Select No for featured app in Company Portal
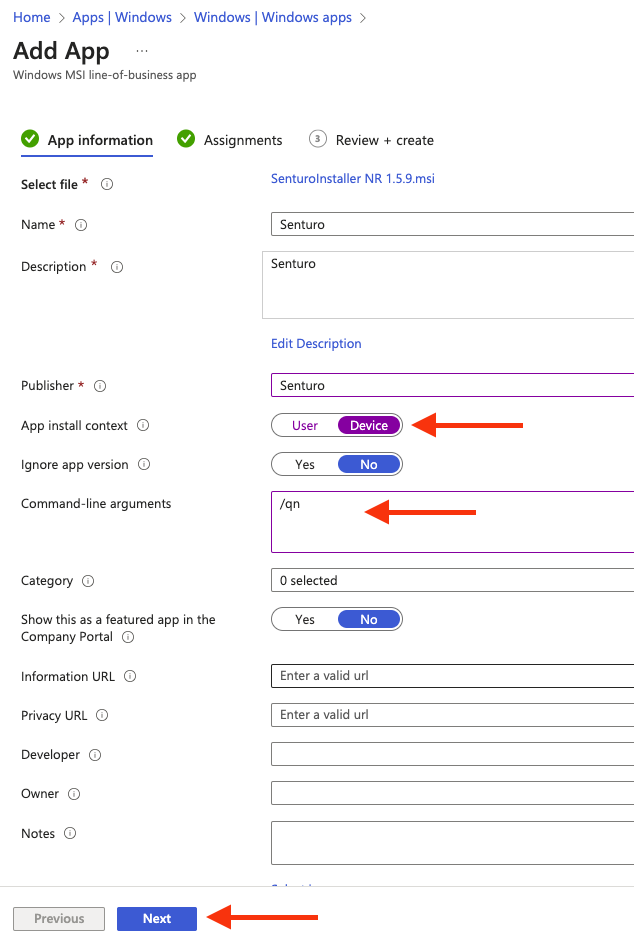Image resolution: width=634 pixels, height=939 pixels. click(369, 619)
